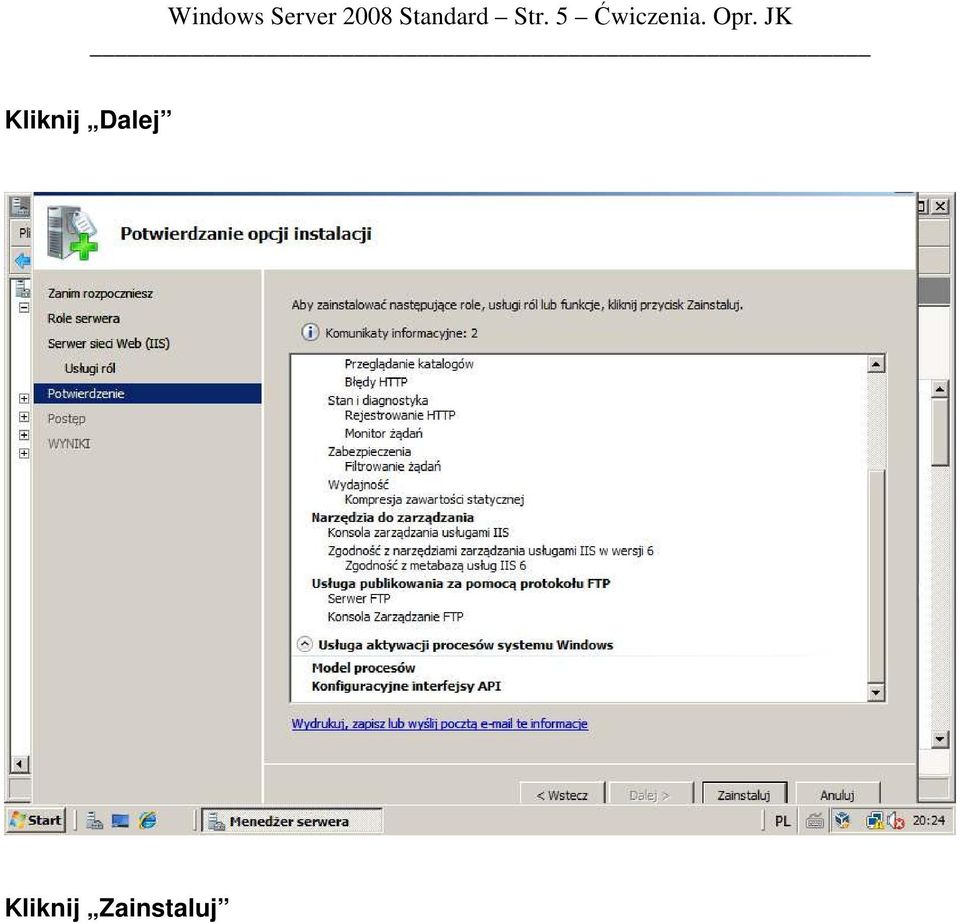Select Zanim rozpoczniesz wizard step

(100, 293)
